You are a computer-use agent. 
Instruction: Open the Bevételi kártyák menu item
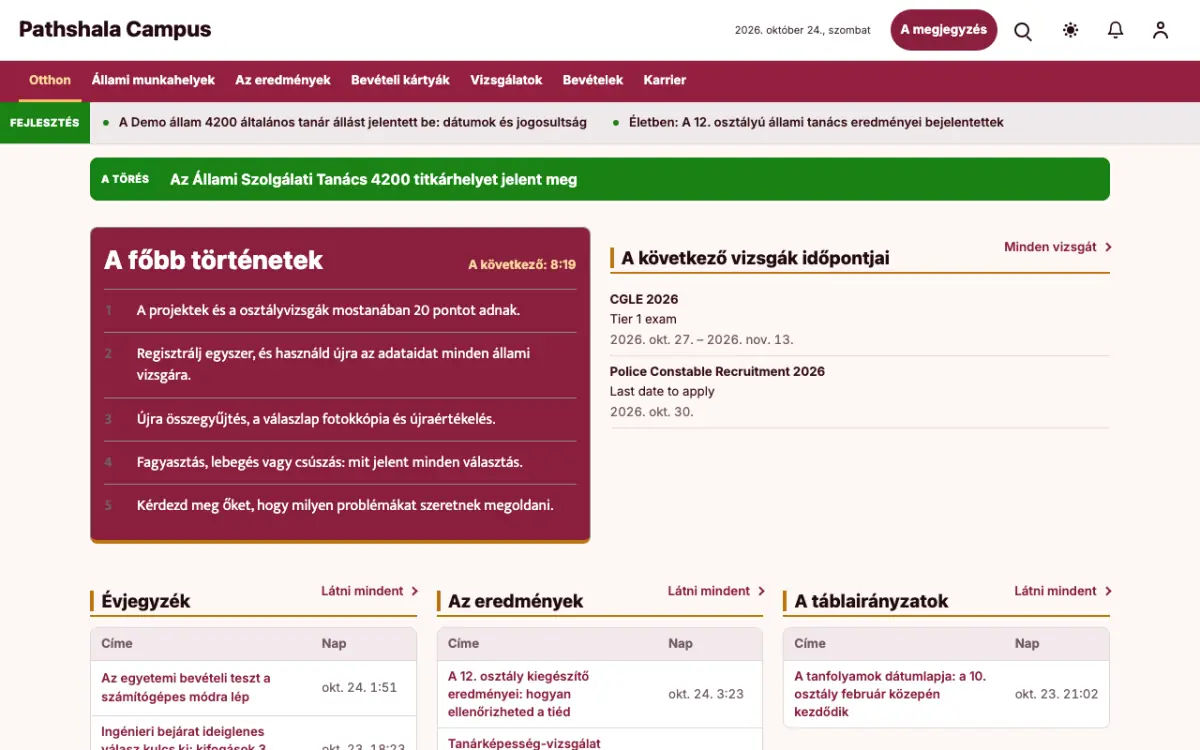[400, 80]
